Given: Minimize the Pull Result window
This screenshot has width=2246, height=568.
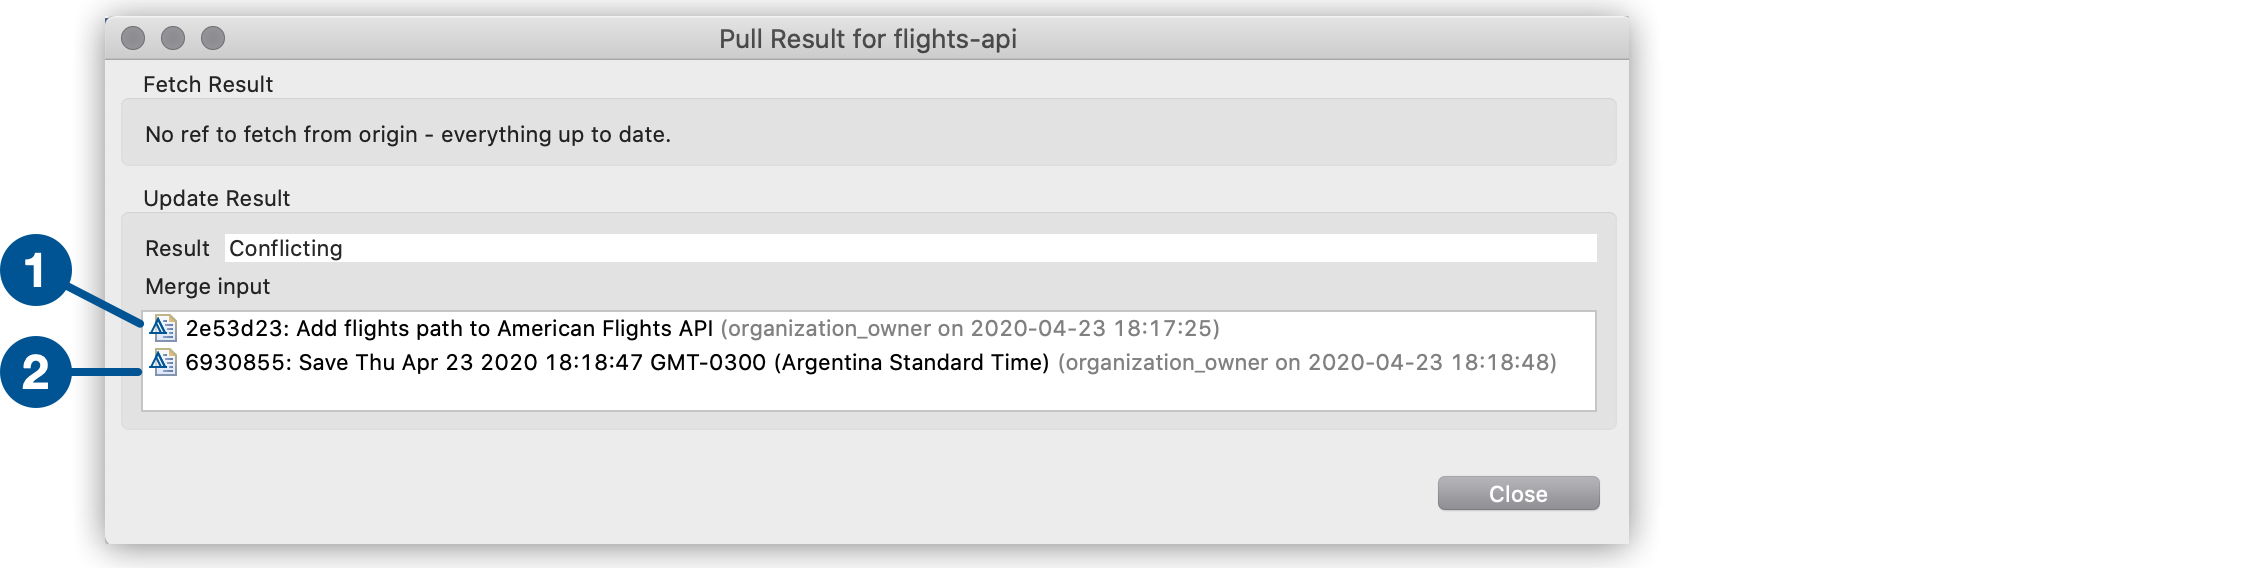Looking at the screenshot, I should [x=173, y=38].
